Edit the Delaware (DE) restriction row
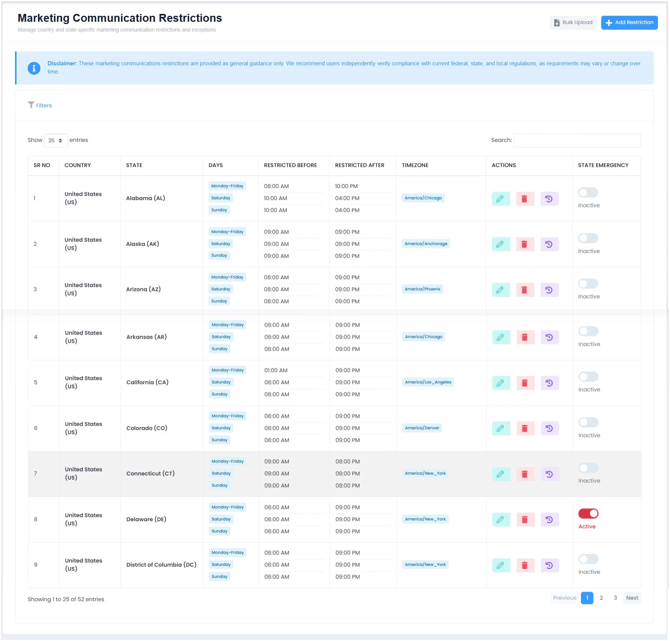670x641 pixels. coord(501,520)
